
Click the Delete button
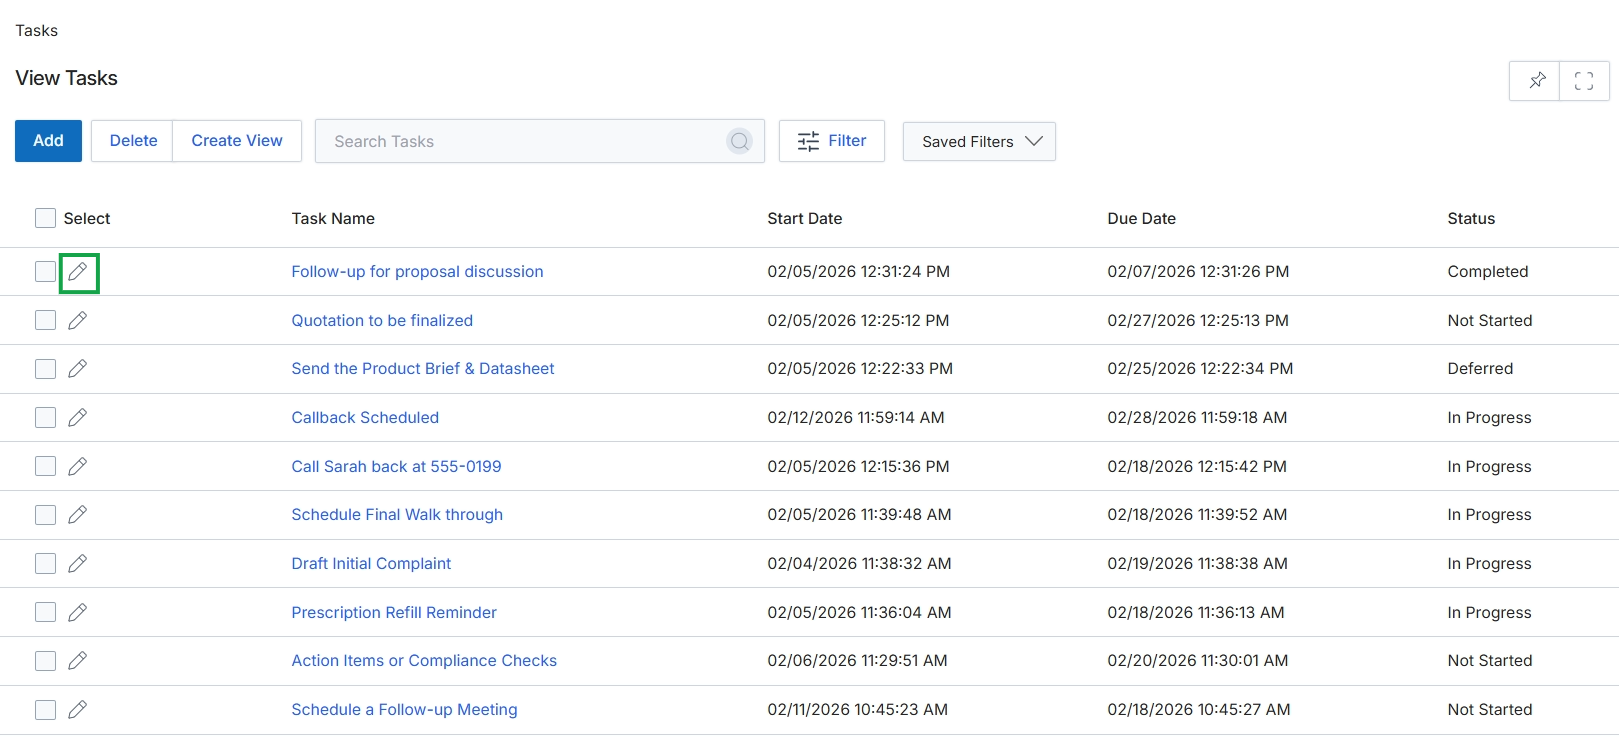click(133, 141)
